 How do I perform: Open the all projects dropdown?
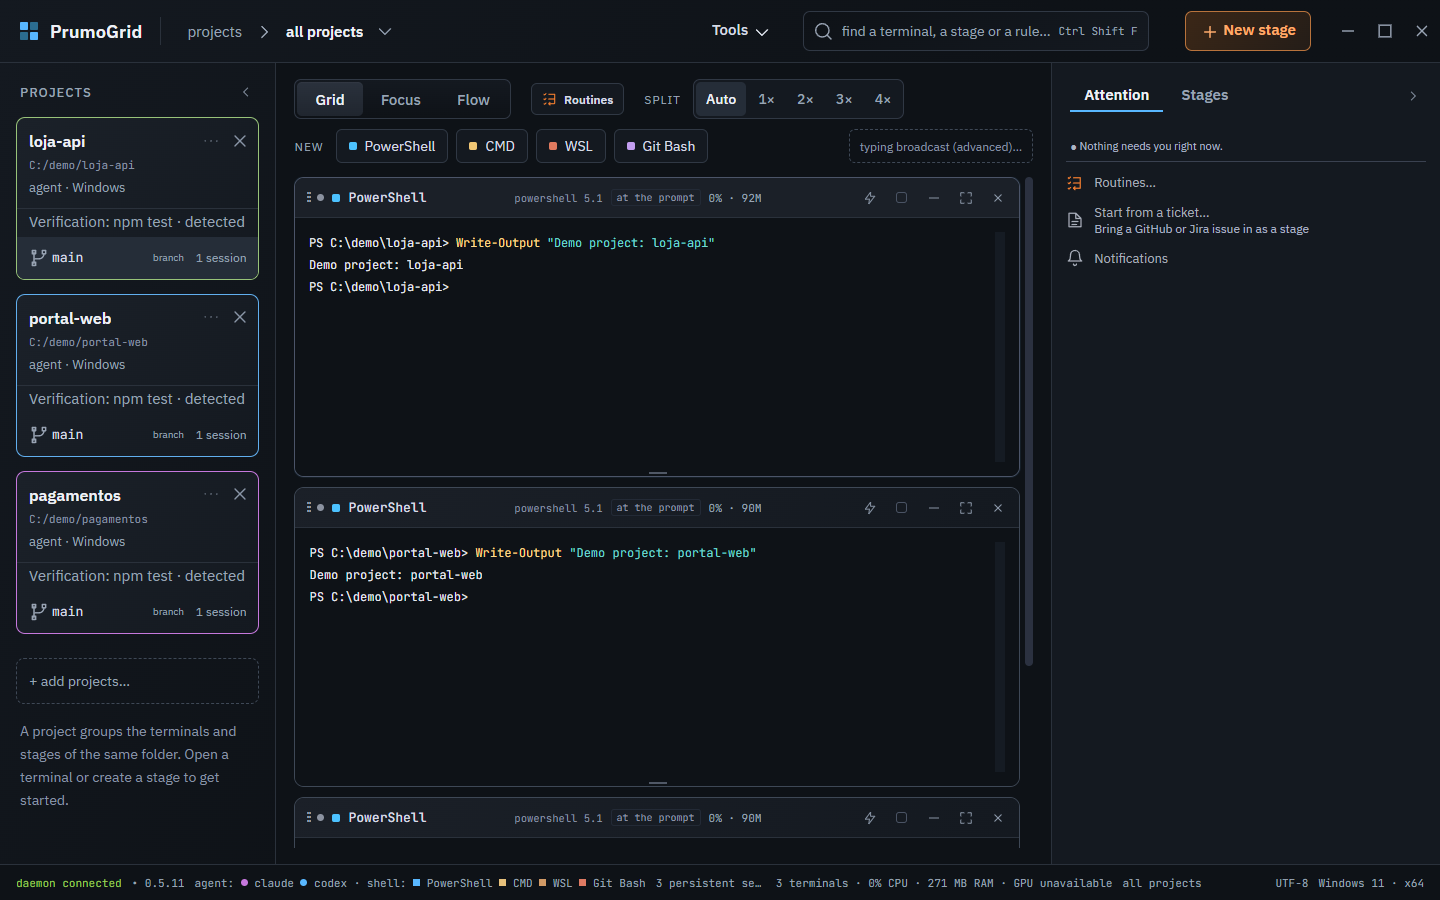click(338, 32)
